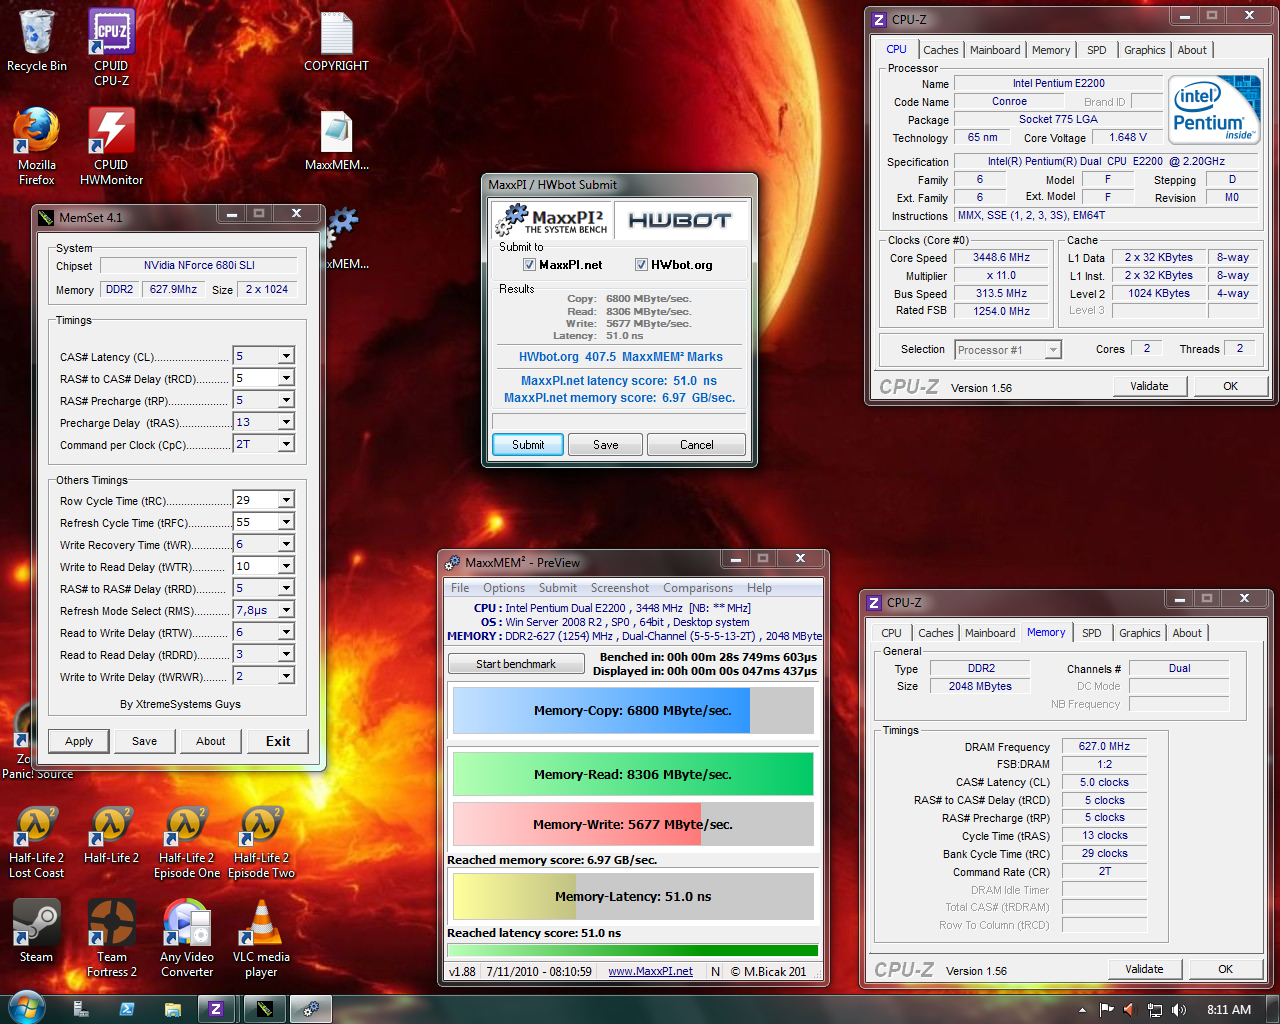Click the Start benchmark button
This screenshot has height=1024, width=1280.
coord(516,664)
